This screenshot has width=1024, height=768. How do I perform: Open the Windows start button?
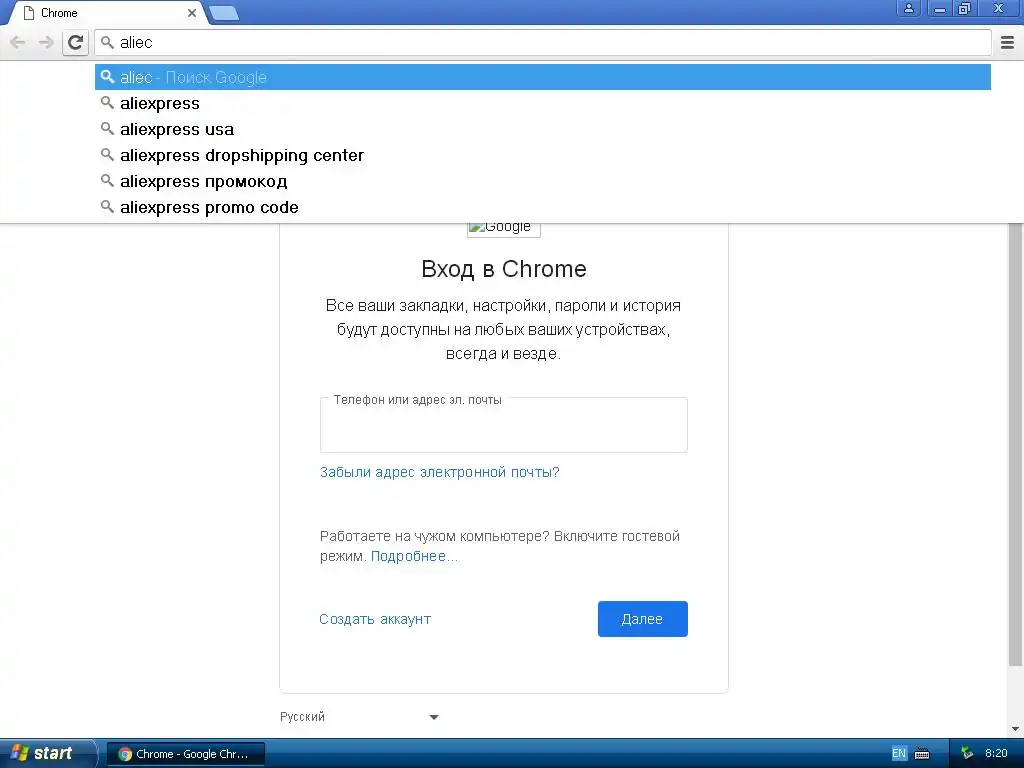click(47, 754)
